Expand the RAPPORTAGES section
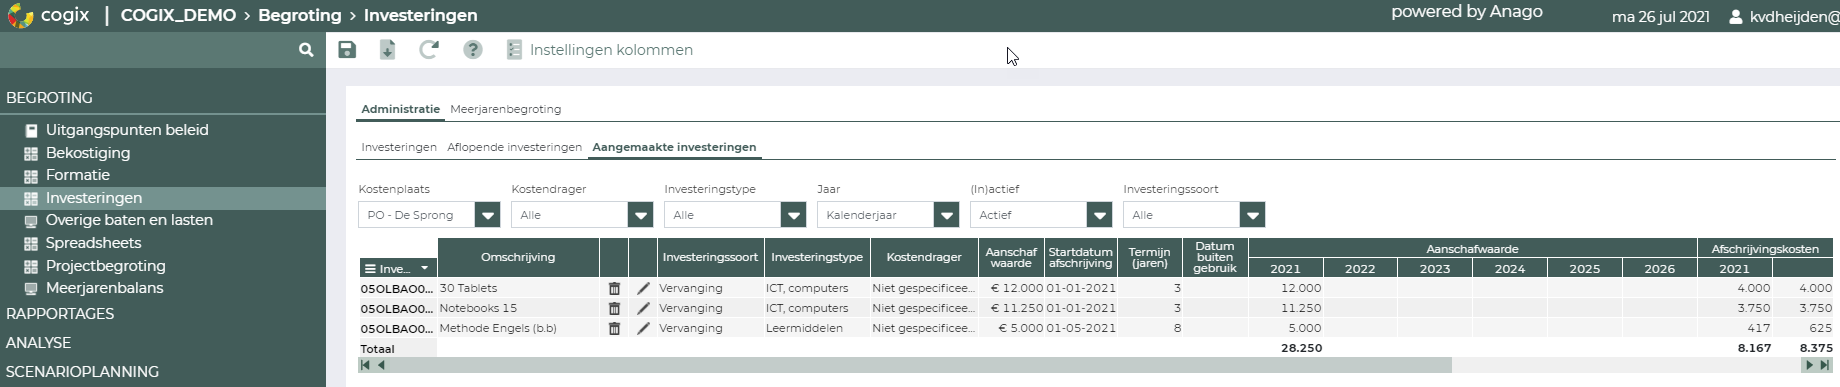1840x387 pixels. click(x=60, y=314)
